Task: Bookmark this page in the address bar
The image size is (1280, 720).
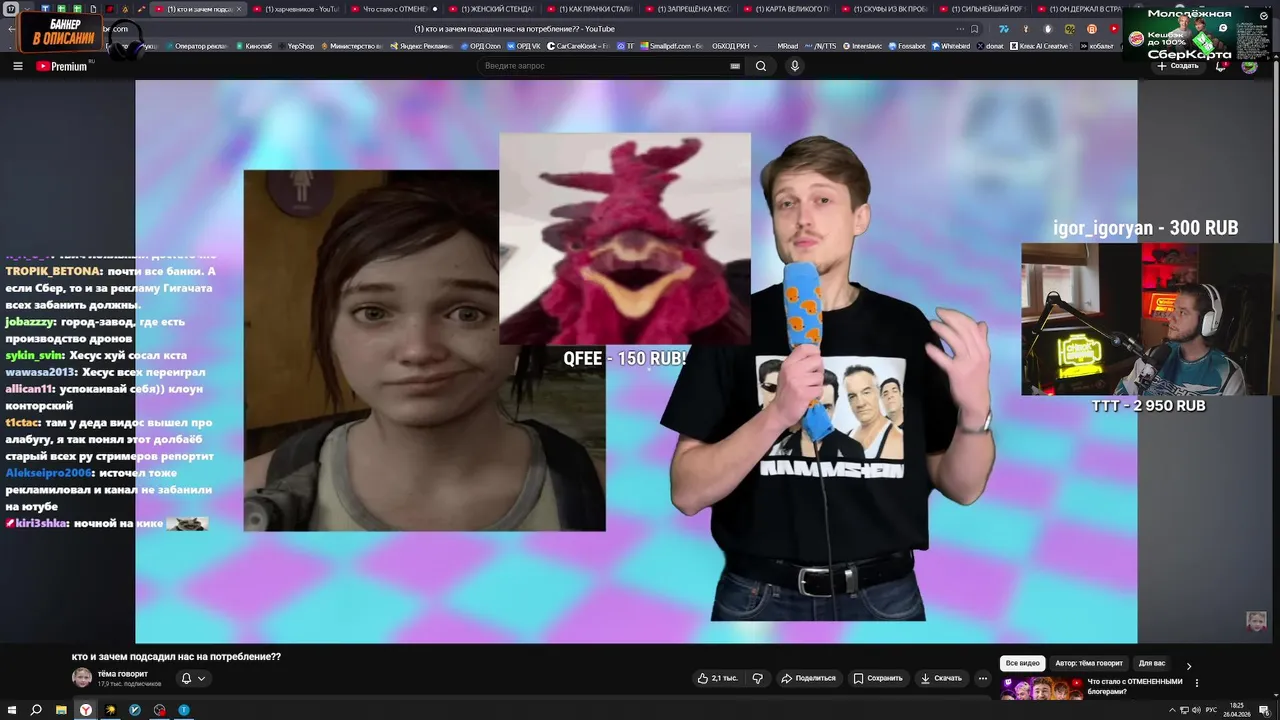Action: pyautogui.click(x=975, y=29)
